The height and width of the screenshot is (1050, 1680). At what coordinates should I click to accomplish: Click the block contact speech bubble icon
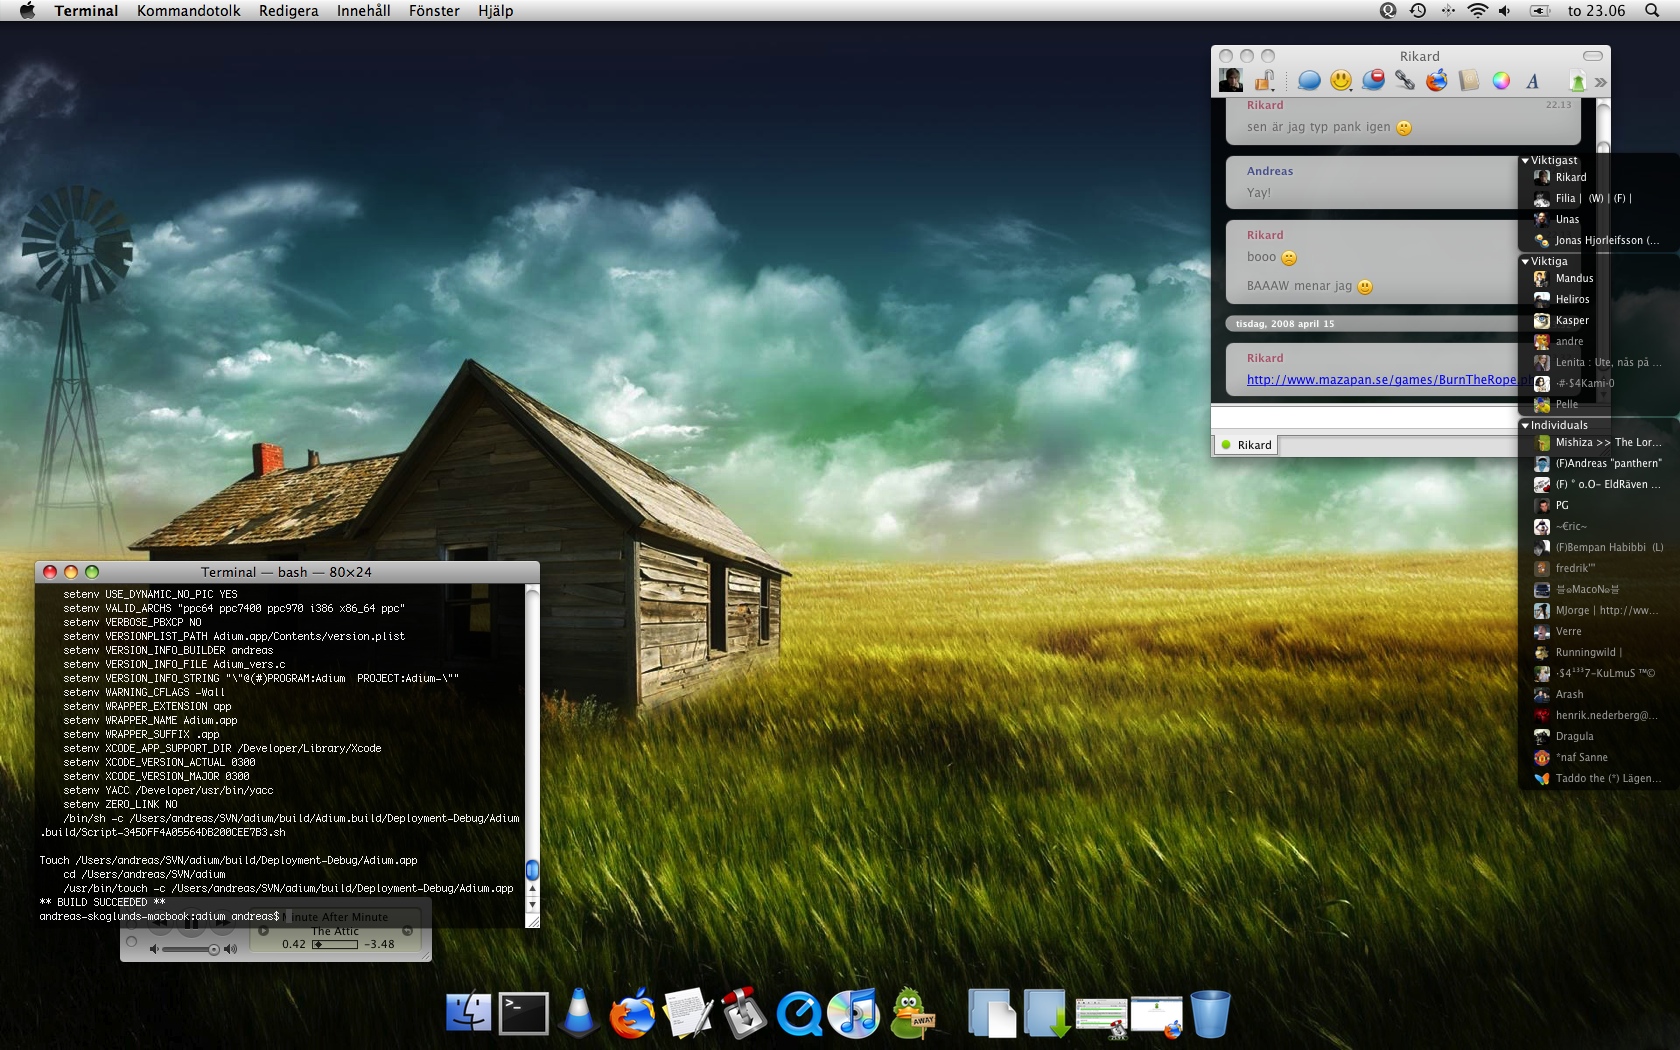[1373, 81]
